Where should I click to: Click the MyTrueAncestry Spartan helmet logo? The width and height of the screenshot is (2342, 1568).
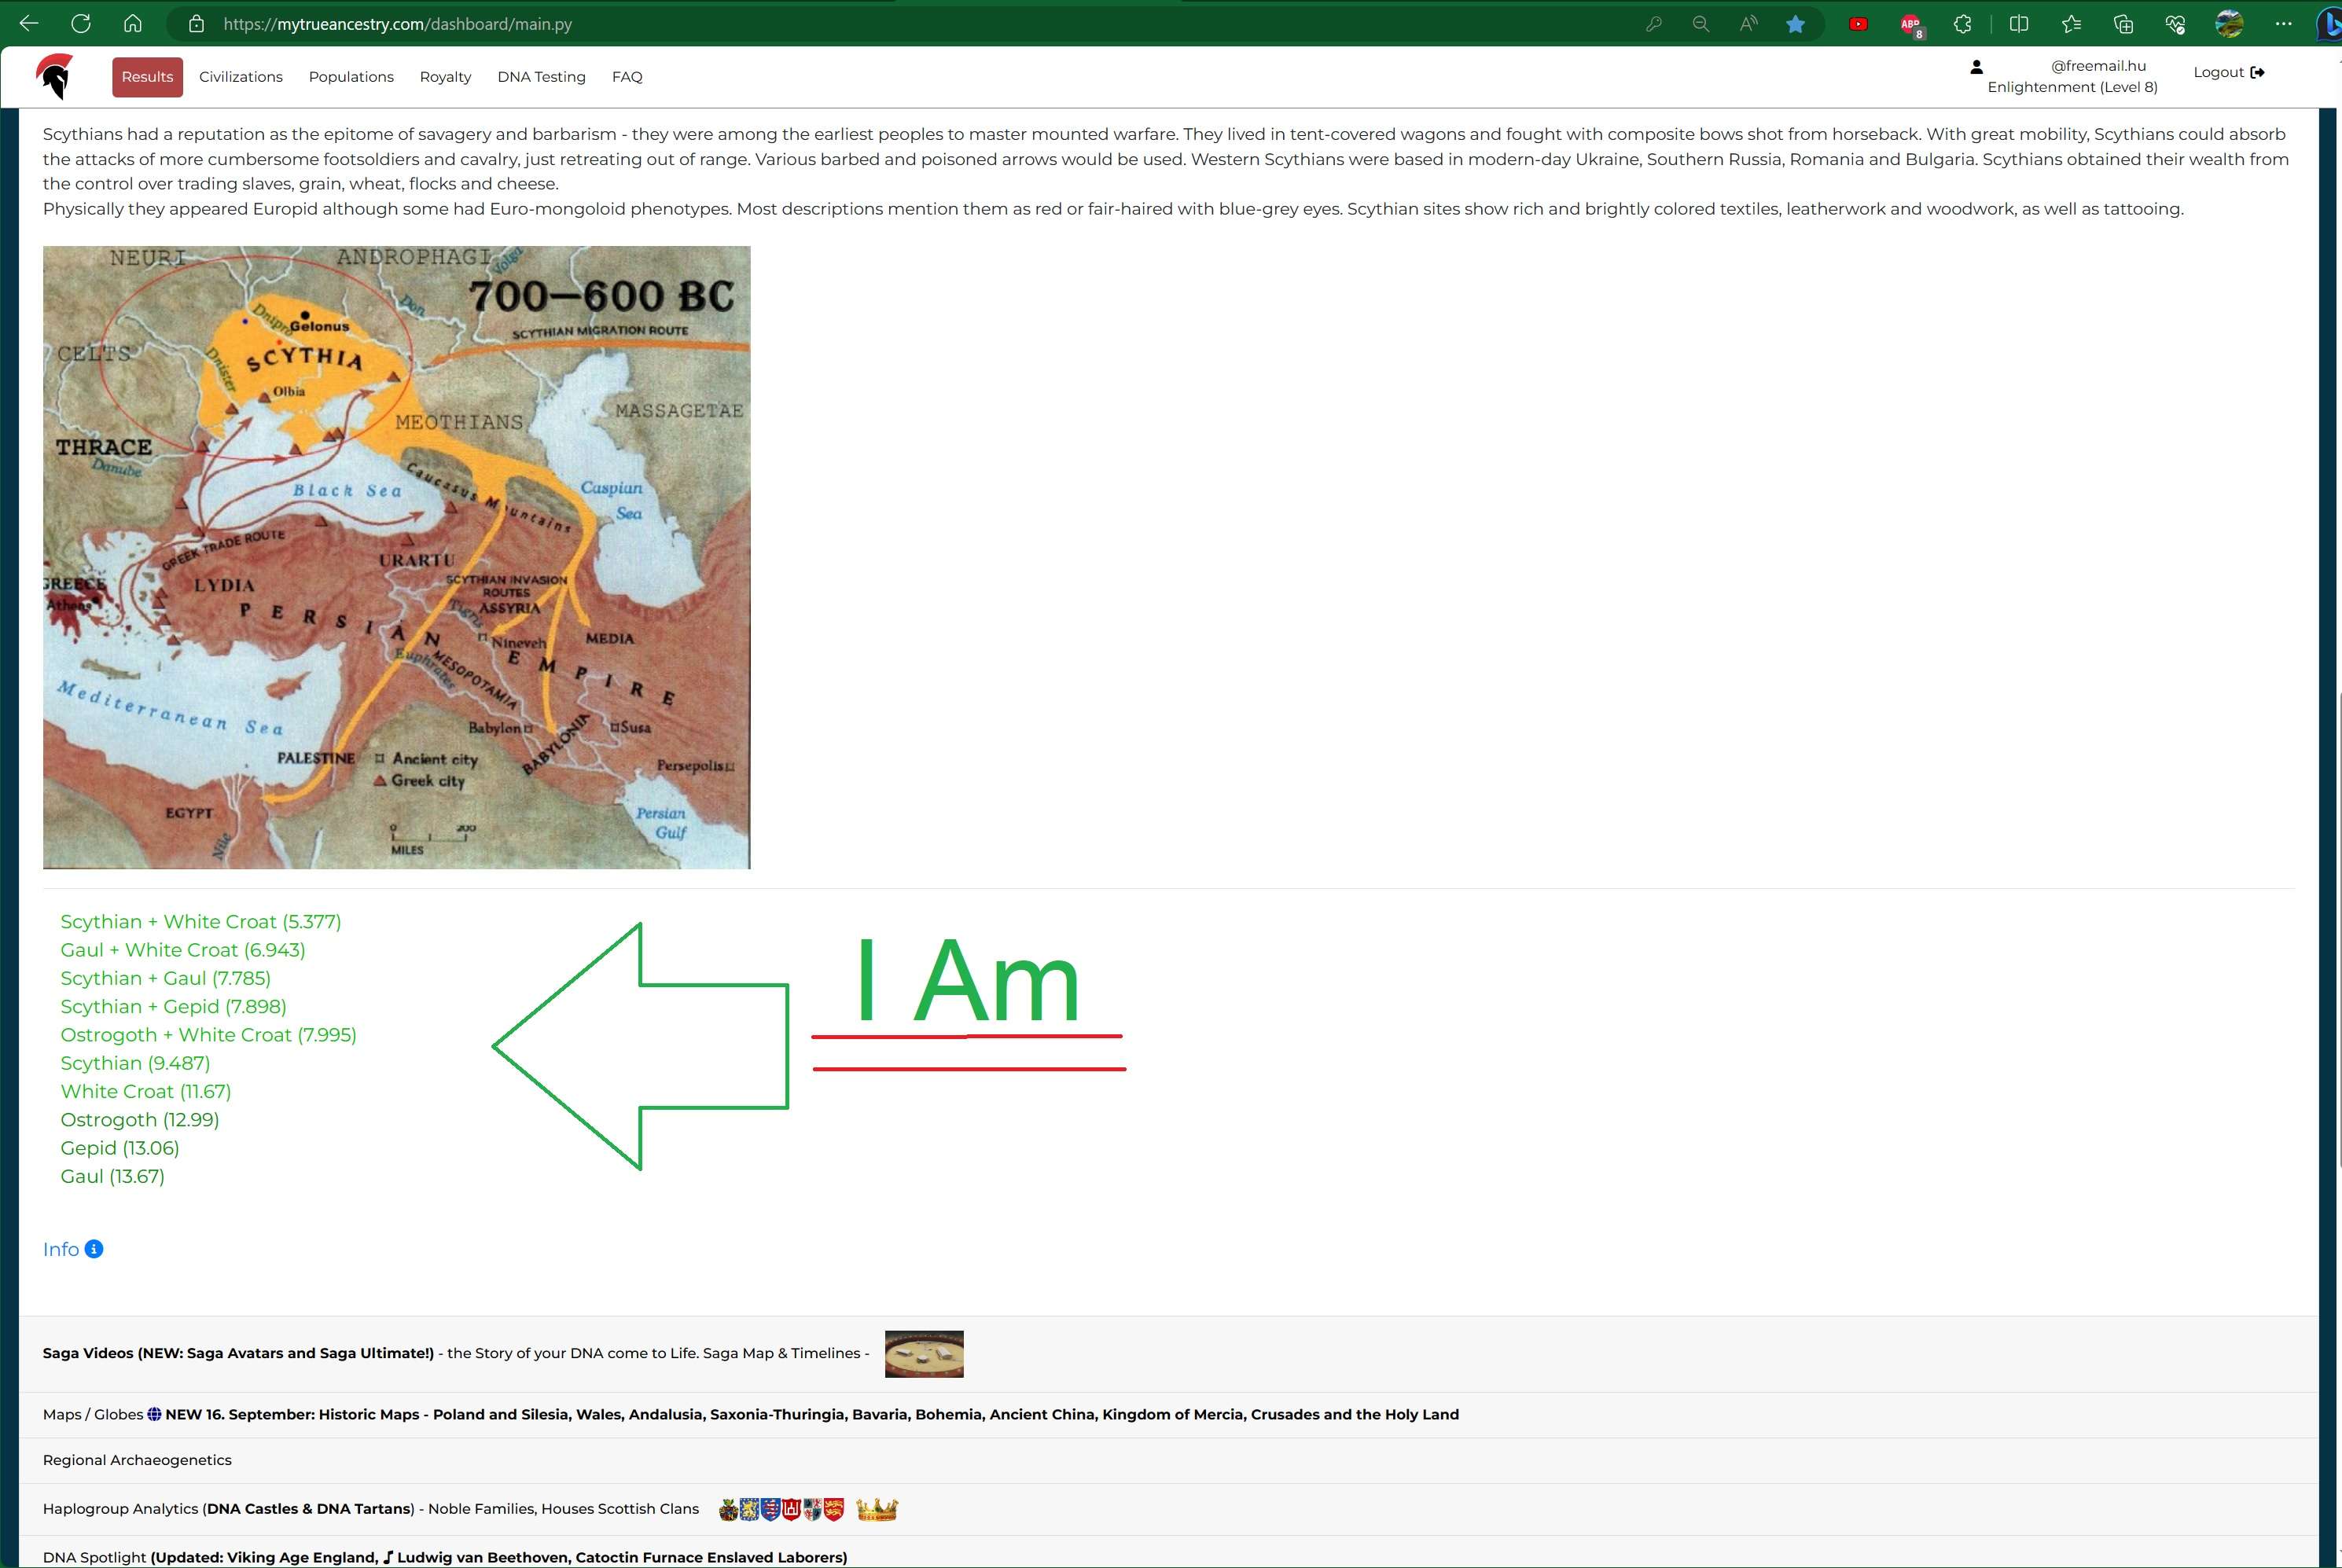(55, 76)
